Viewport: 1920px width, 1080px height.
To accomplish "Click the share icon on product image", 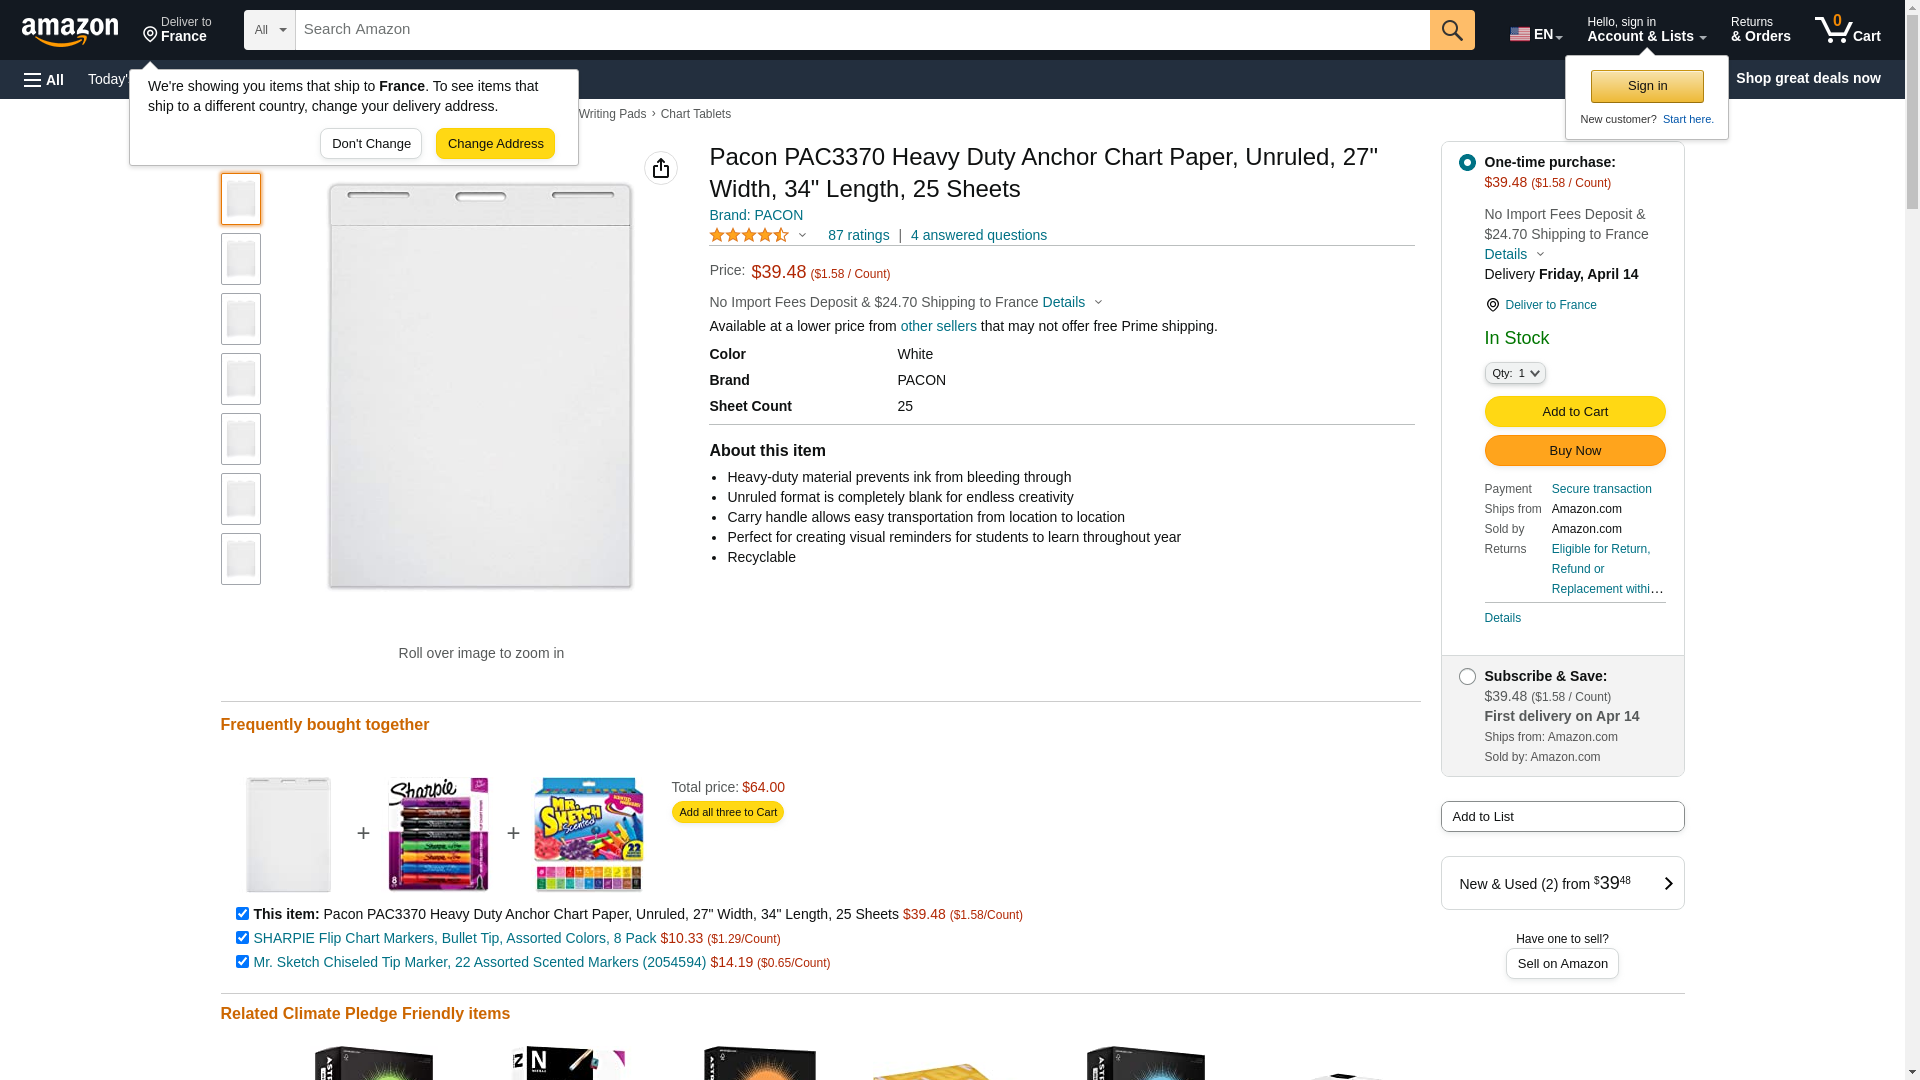I will (x=660, y=168).
